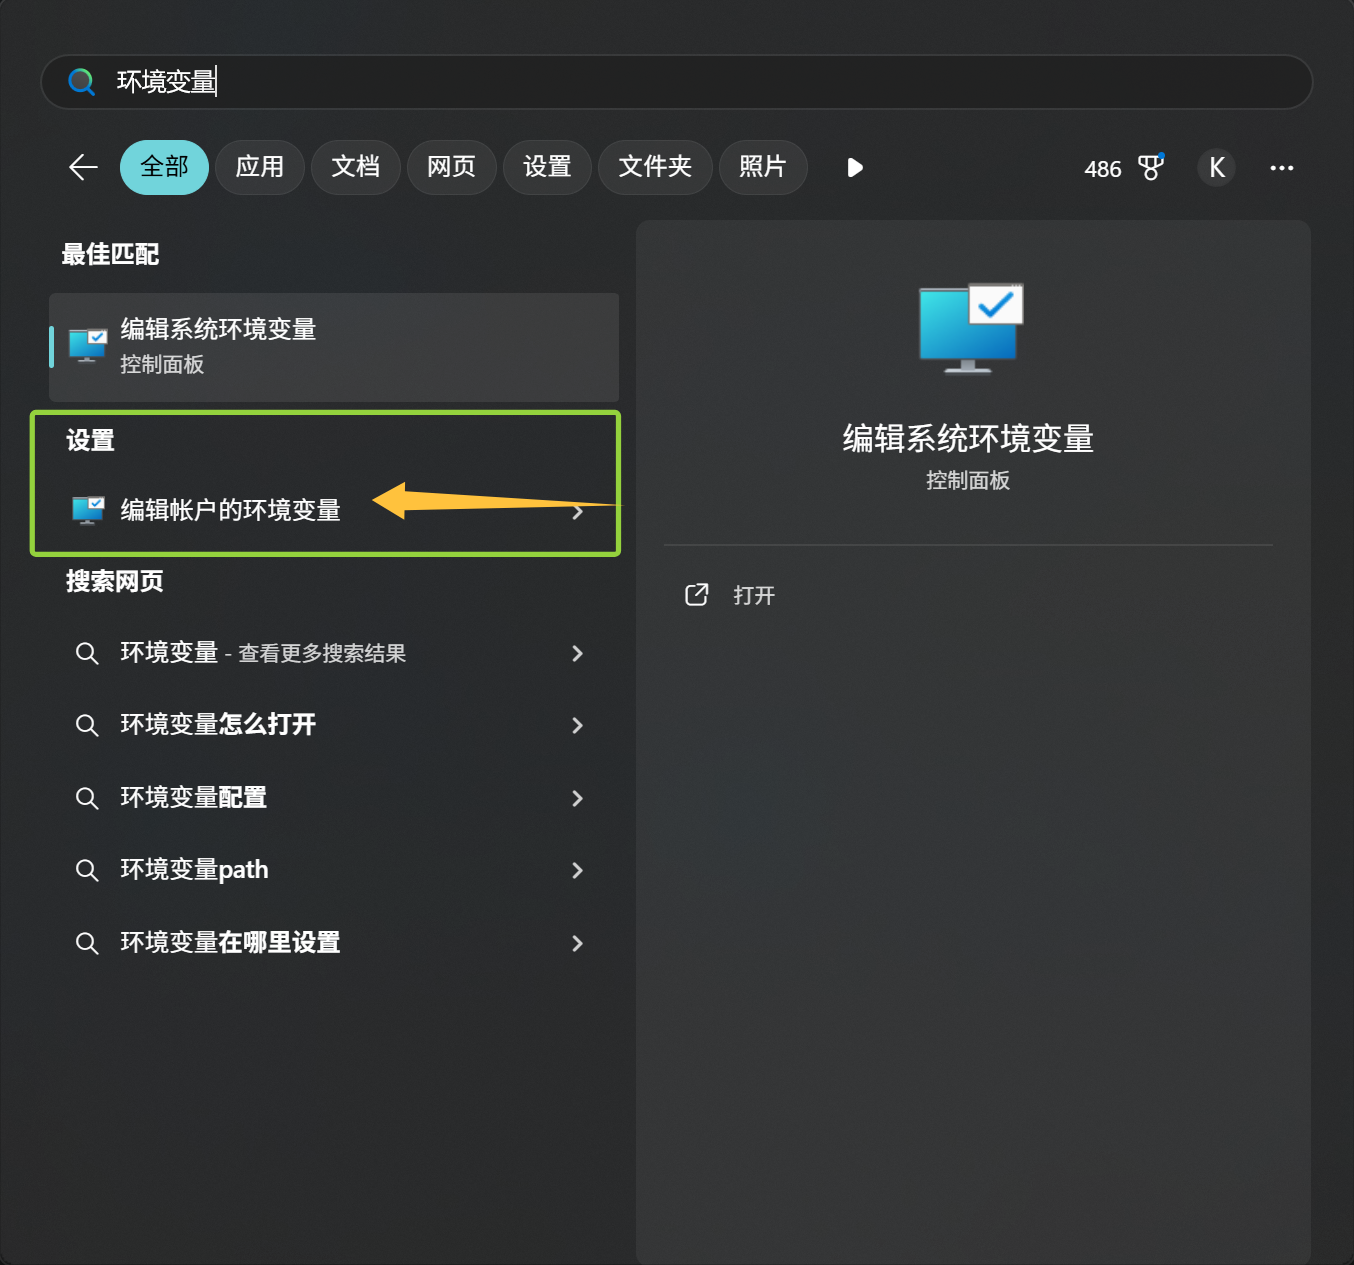This screenshot has height=1265, width=1354.
Task: Switch to the 应用 tab
Action: click(260, 167)
